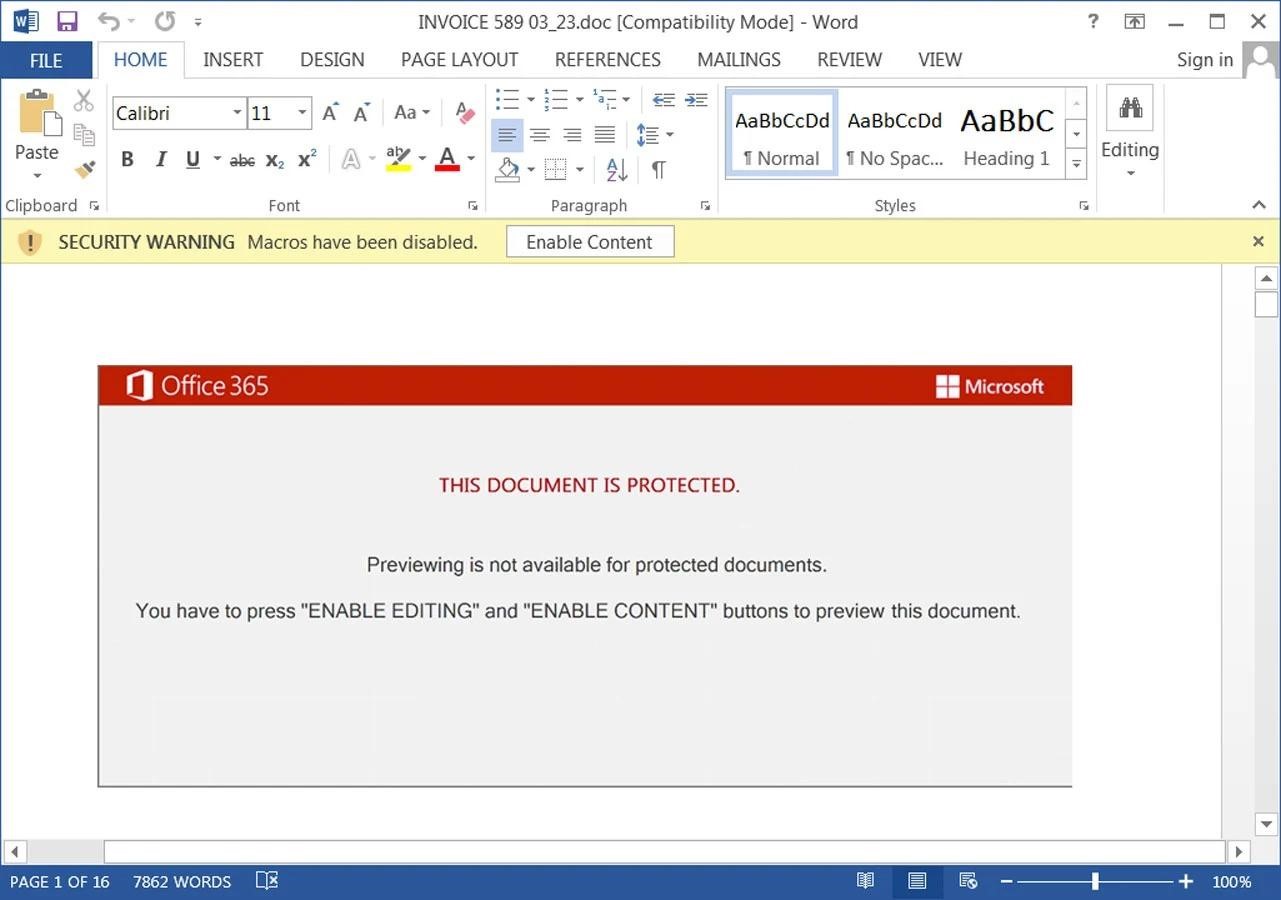Apply superscript formatting
This screenshot has width=1281, height=900.
(x=306, y=160)
